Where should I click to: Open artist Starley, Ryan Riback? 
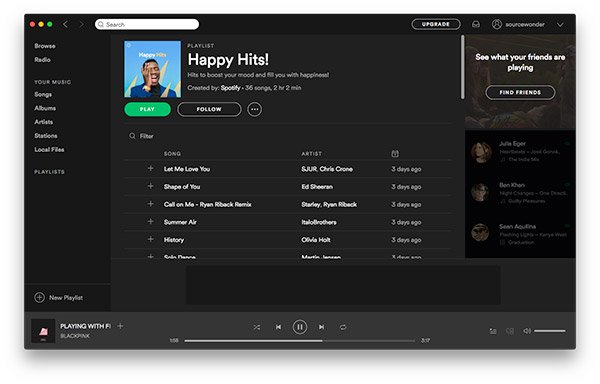coord(329,205)
